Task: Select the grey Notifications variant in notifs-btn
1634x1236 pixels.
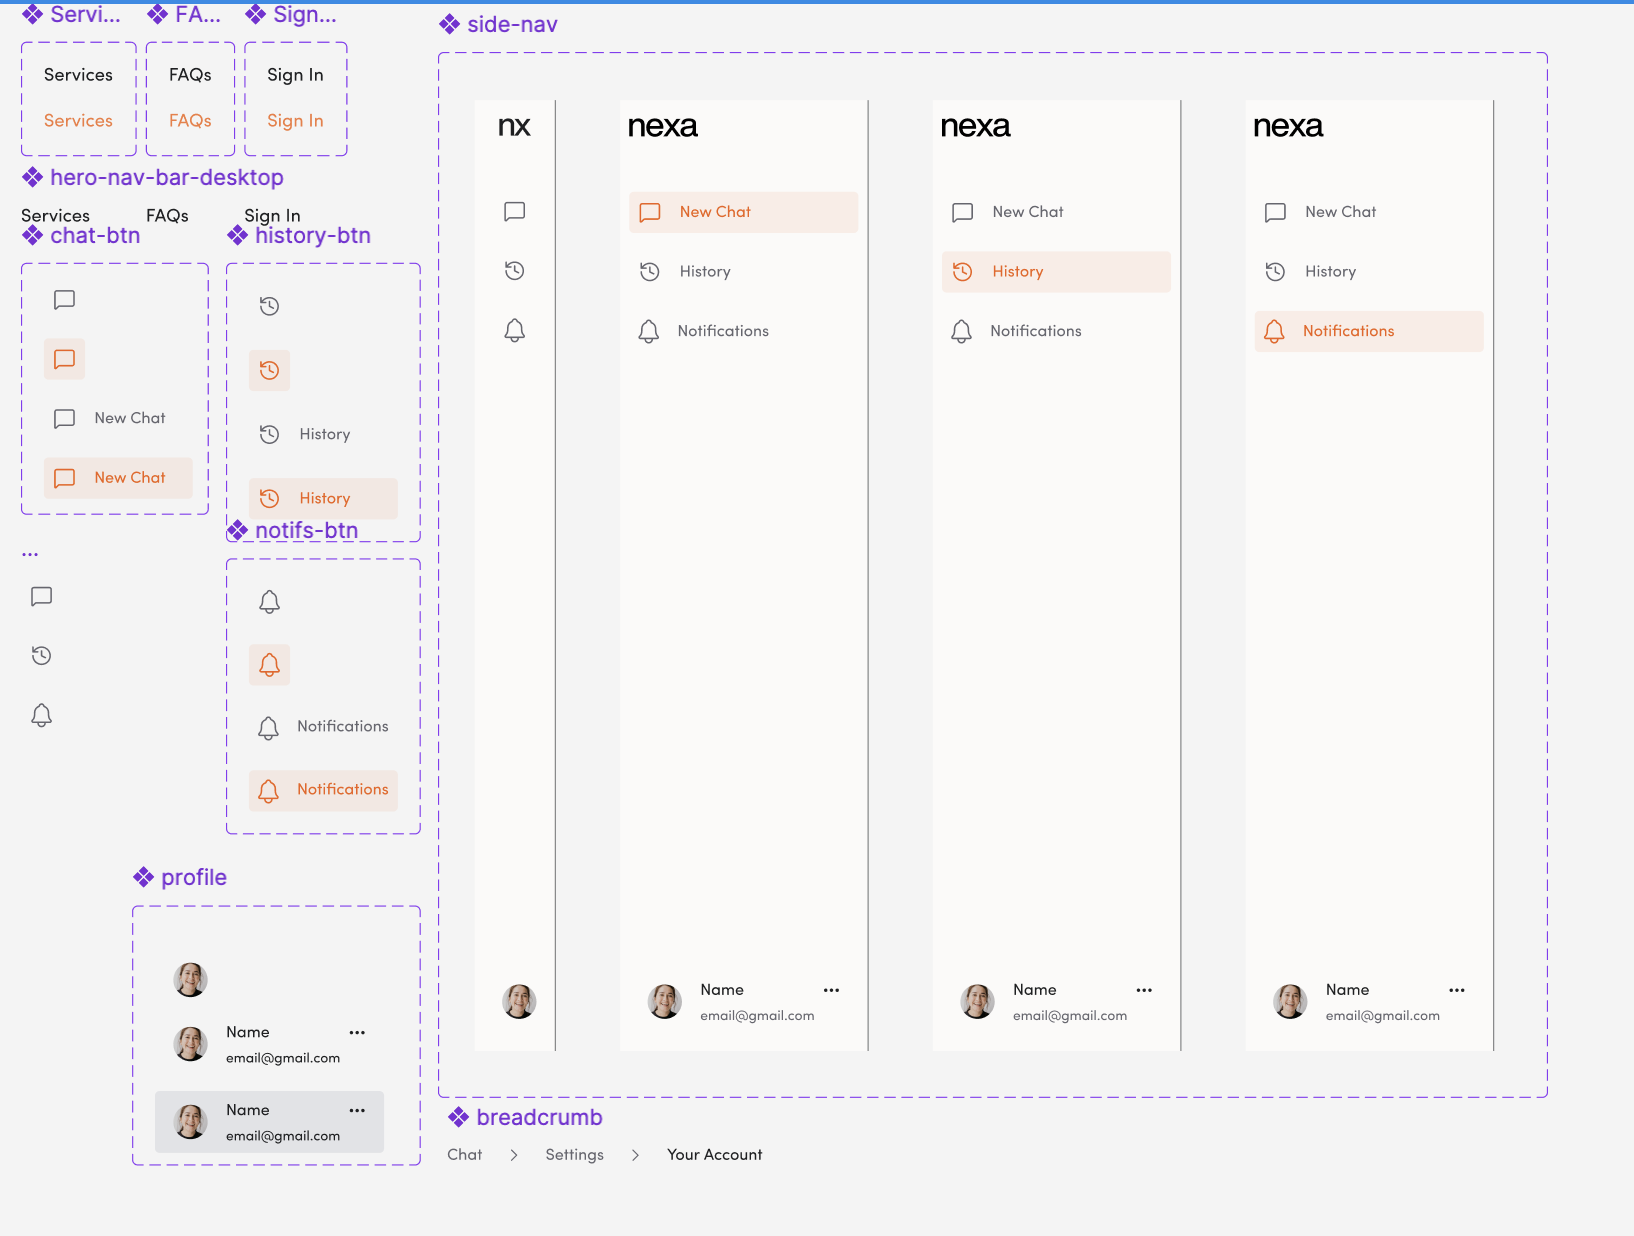Action: 323,727
